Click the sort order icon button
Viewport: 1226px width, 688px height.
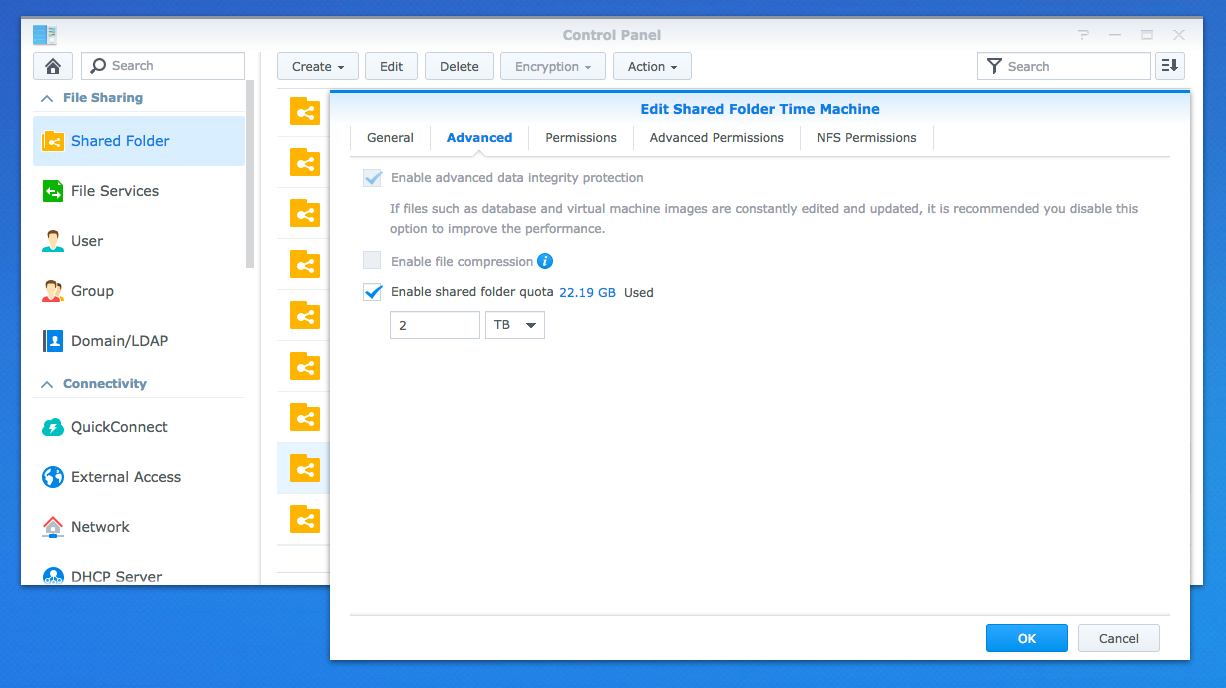(1169, 66)
